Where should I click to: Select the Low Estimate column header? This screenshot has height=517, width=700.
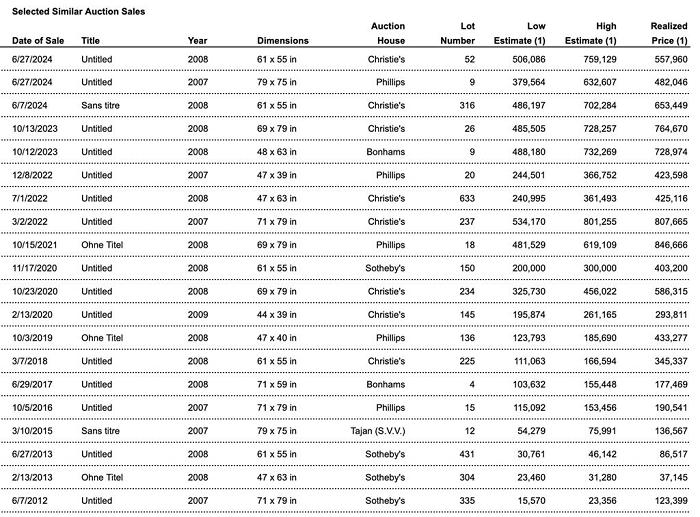pos(519,33)
